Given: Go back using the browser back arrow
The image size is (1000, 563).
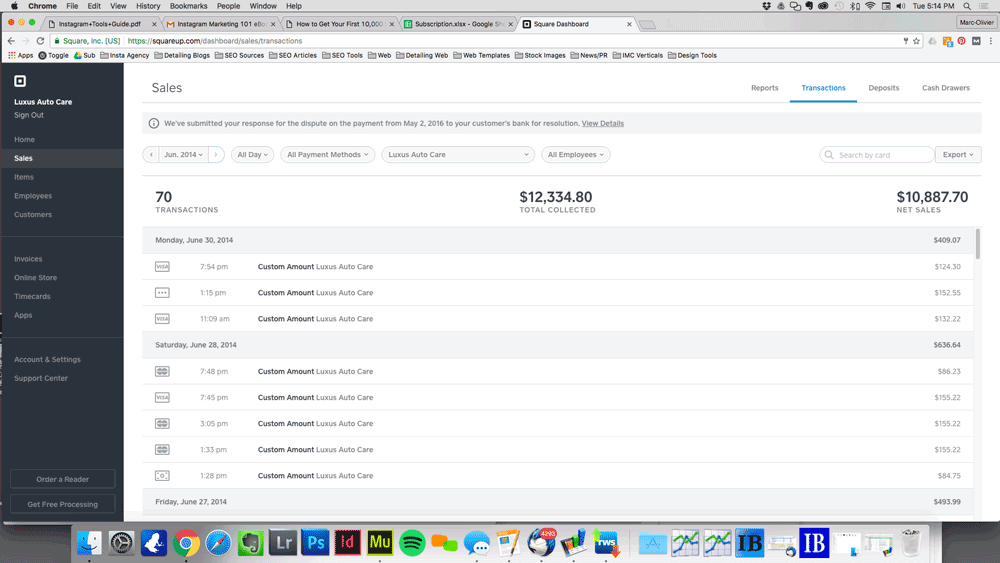Looking at the screenshot, I should pyautogui.click(x=11, y=41).
